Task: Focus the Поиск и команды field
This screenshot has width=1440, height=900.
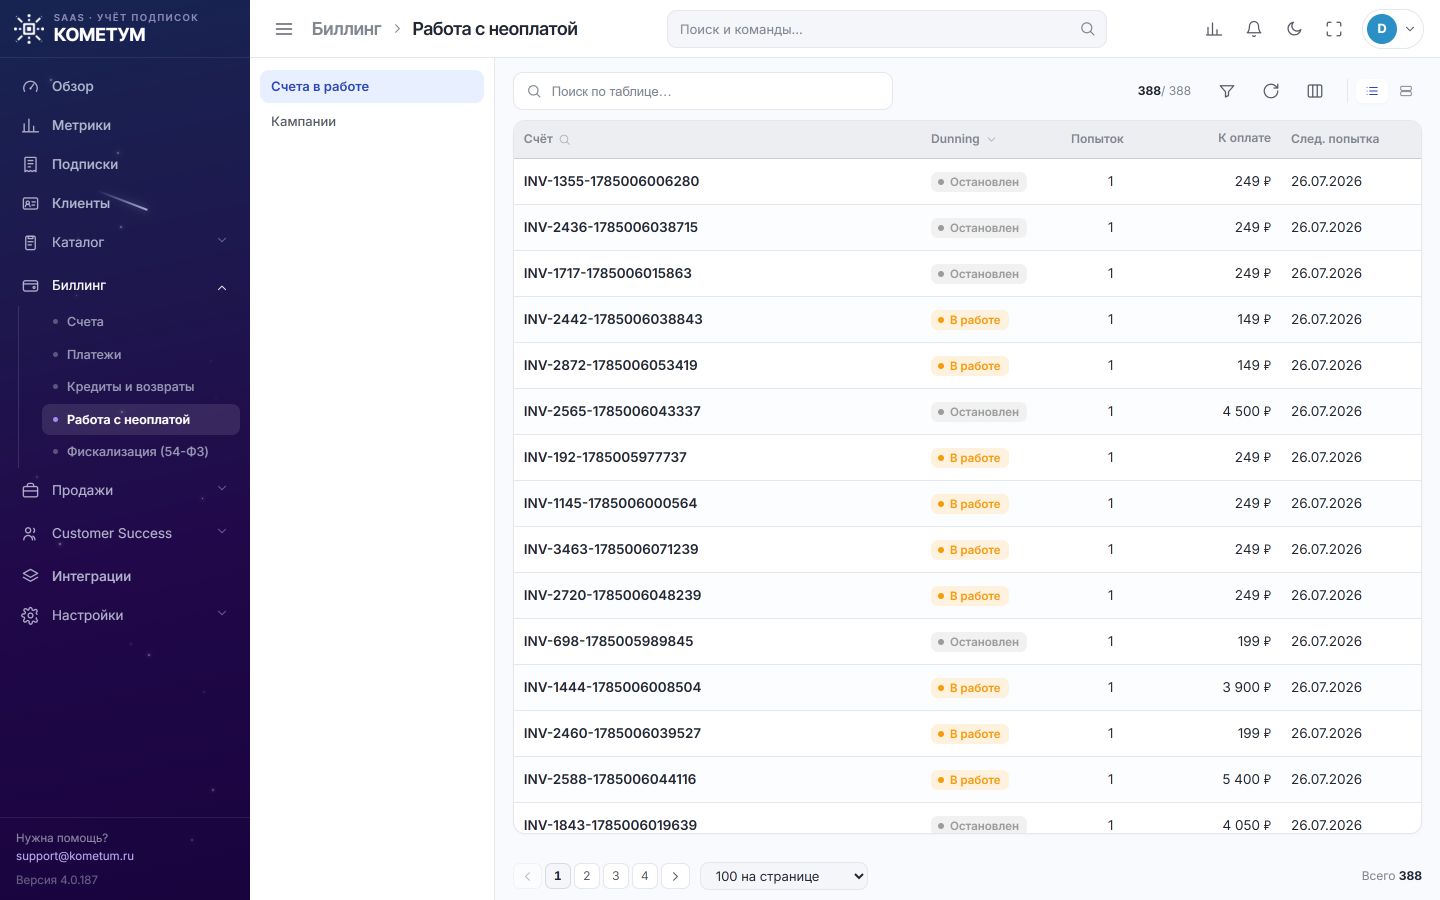Action: click(x=887, y=29)
